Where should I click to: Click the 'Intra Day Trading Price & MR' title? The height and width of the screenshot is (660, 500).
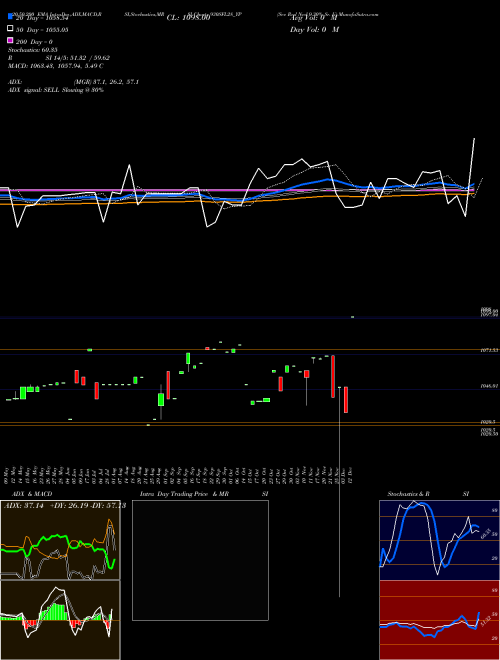click(x=184, y=494)
